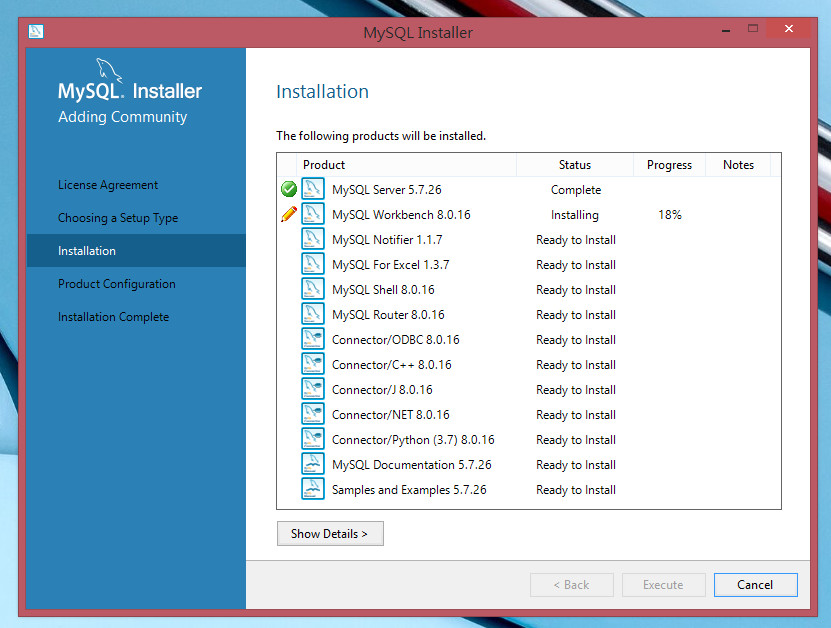Click the MySQL For Excel 1.3.7 icon
Image resolution: width=831 pixels, height=628 pixels.
[x=313, y=264]
